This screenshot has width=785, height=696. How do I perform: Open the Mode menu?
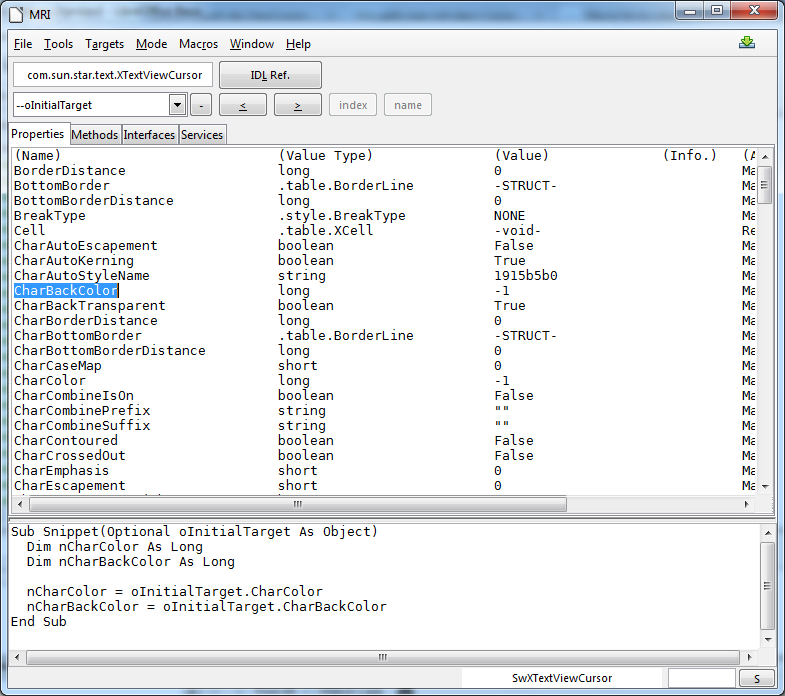pyautogui.click(x=151, y=44)
